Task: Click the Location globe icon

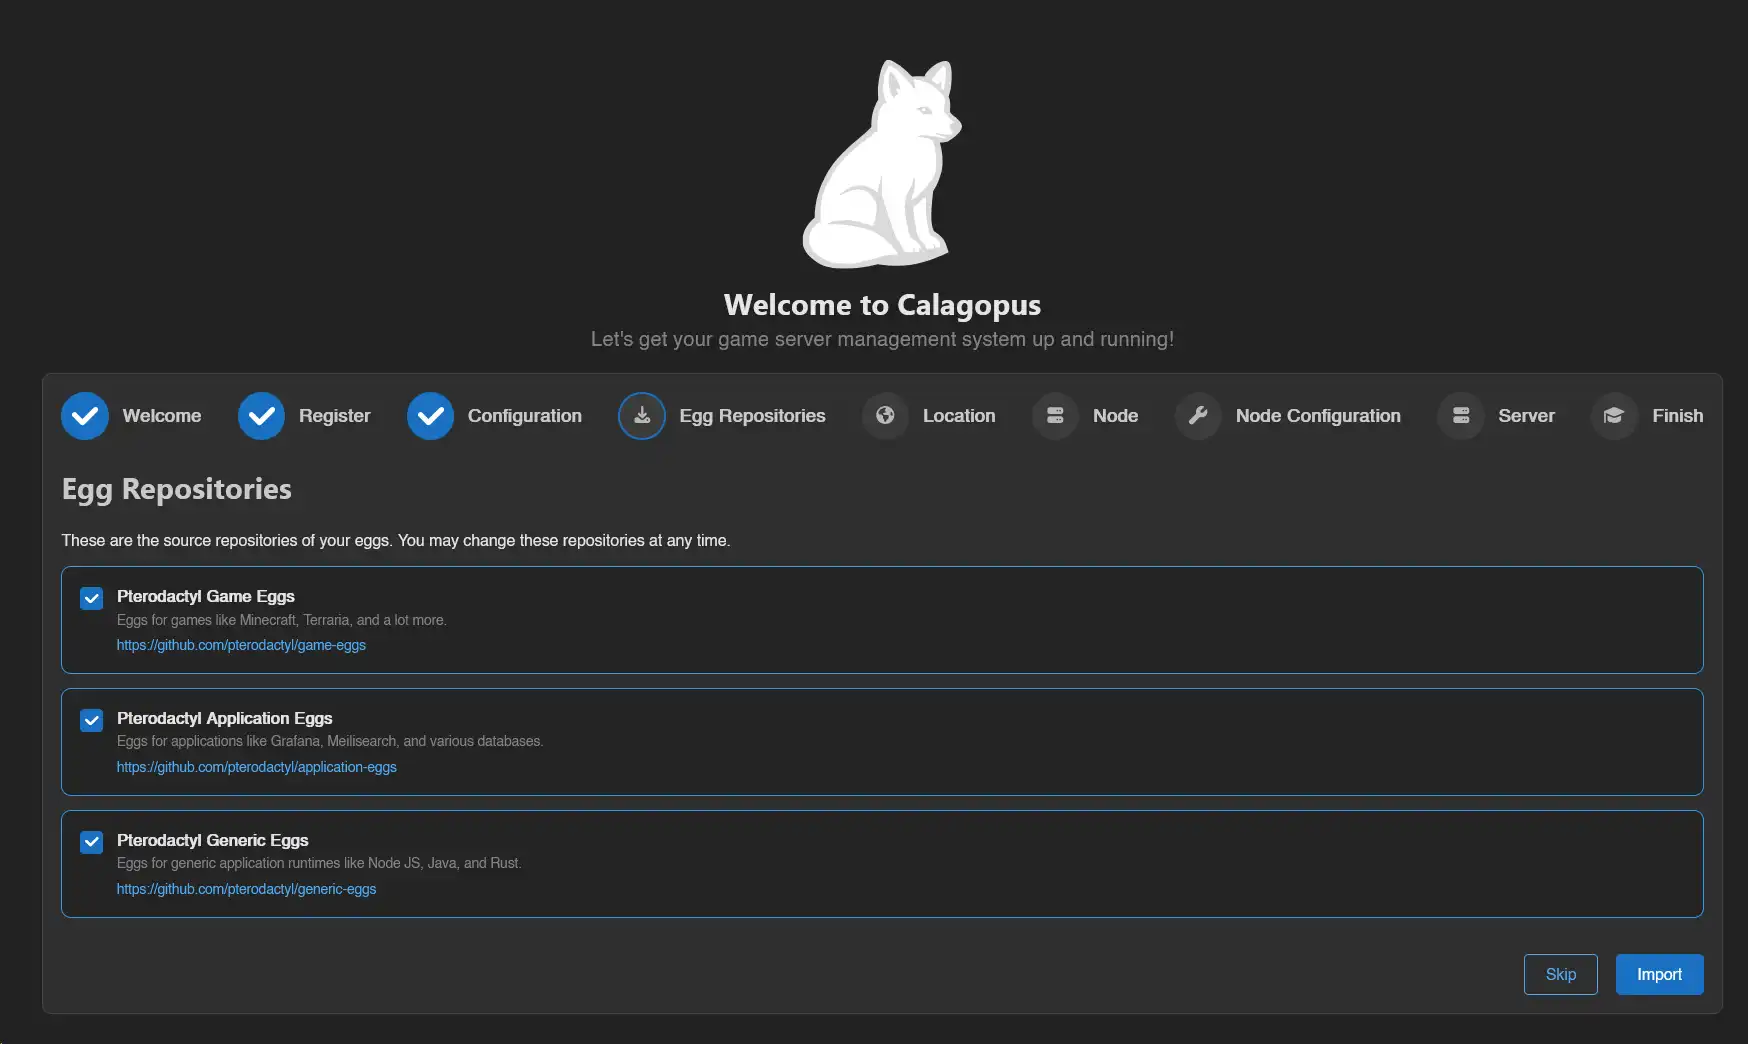Action: (885, 416)
